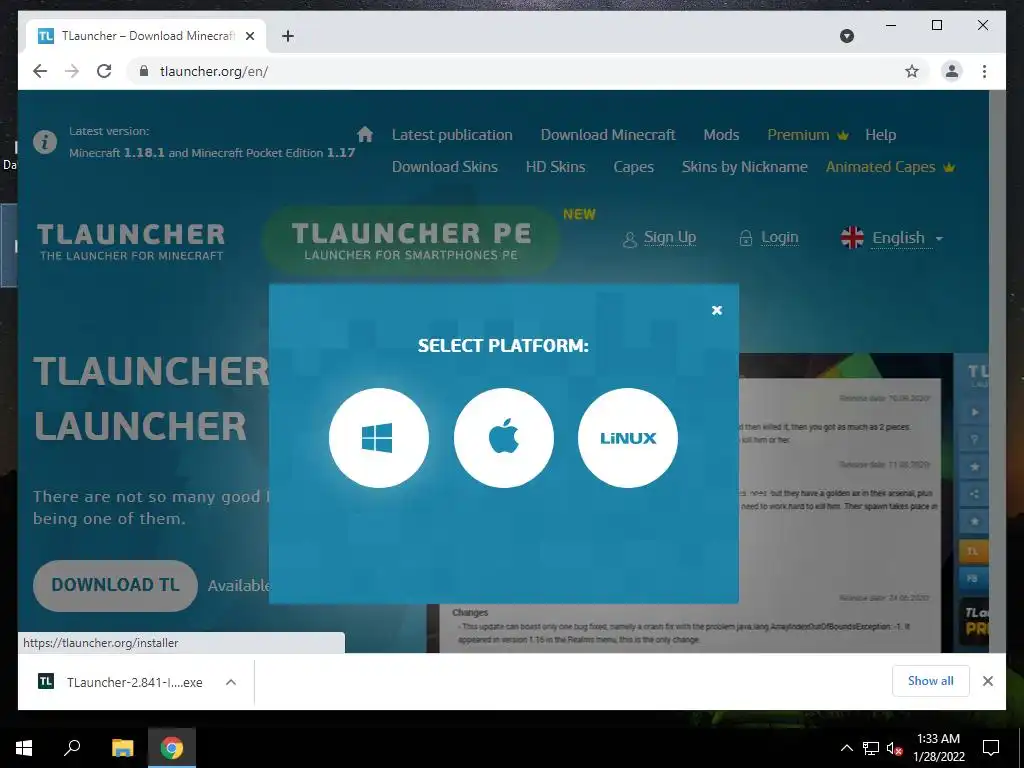Go to Capes page
The image size is (1024, 768).
click(x=633, y=167)
